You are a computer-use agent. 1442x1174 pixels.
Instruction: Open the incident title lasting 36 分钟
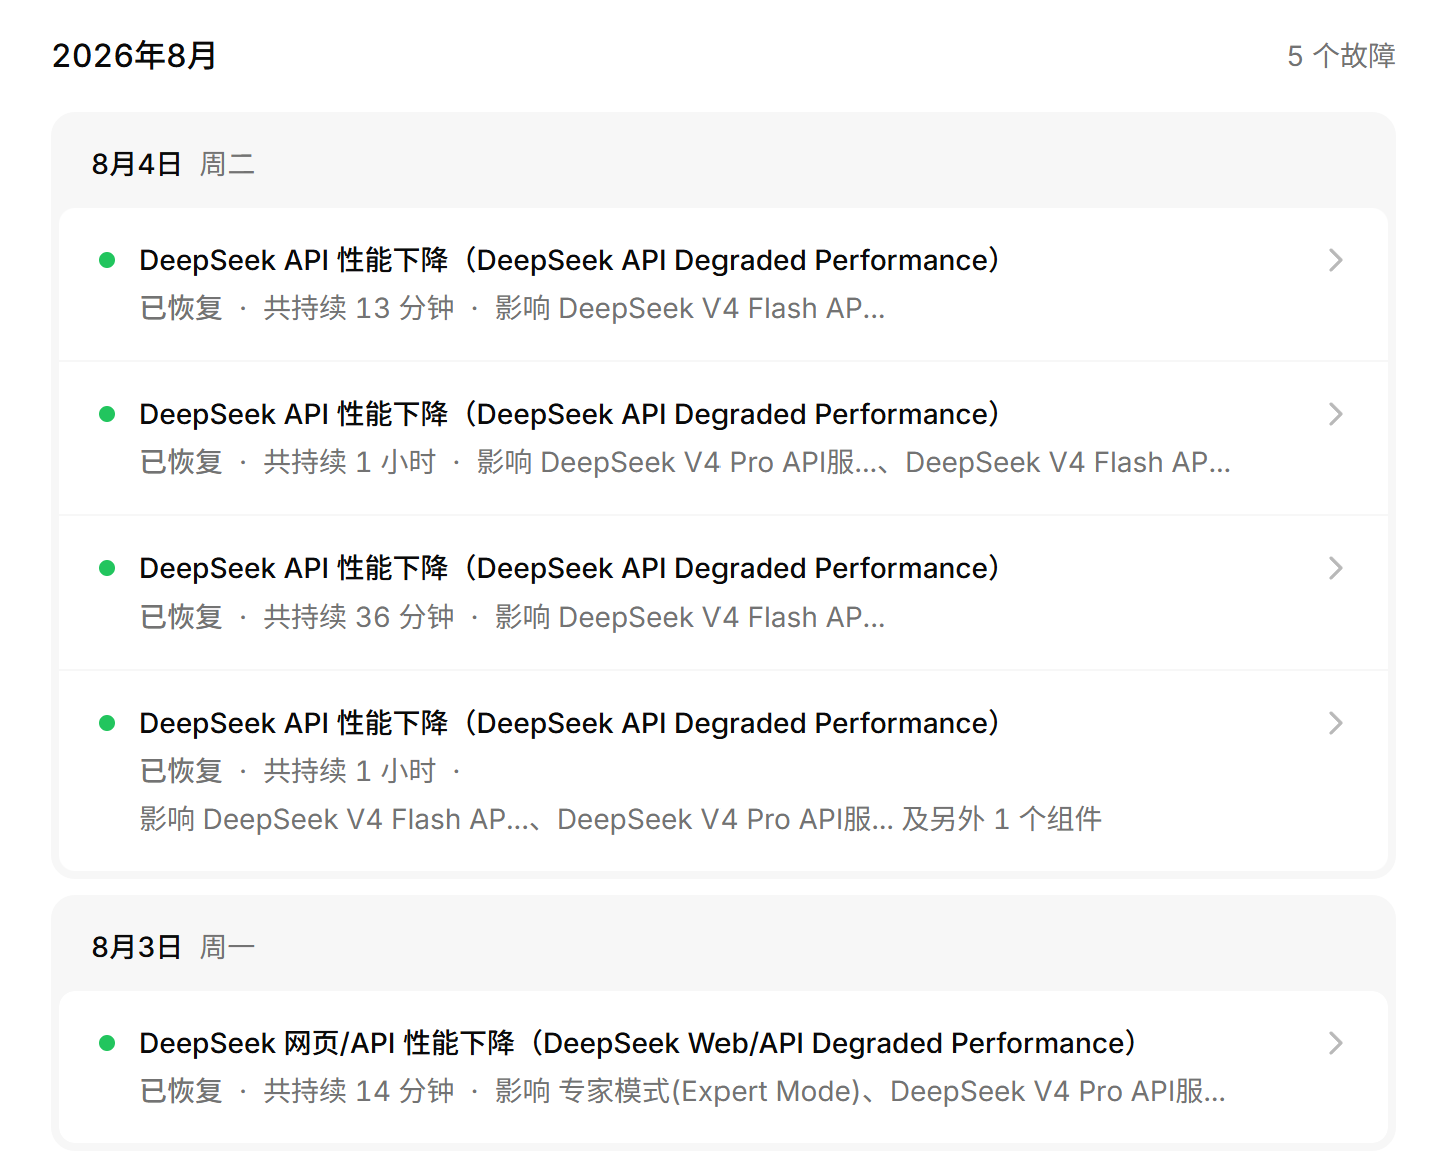click(x=569, y=568)
